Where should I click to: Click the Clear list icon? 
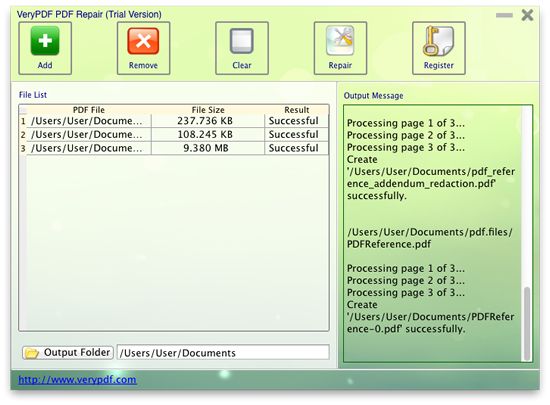pyautogui.click(x=242, y=41)
